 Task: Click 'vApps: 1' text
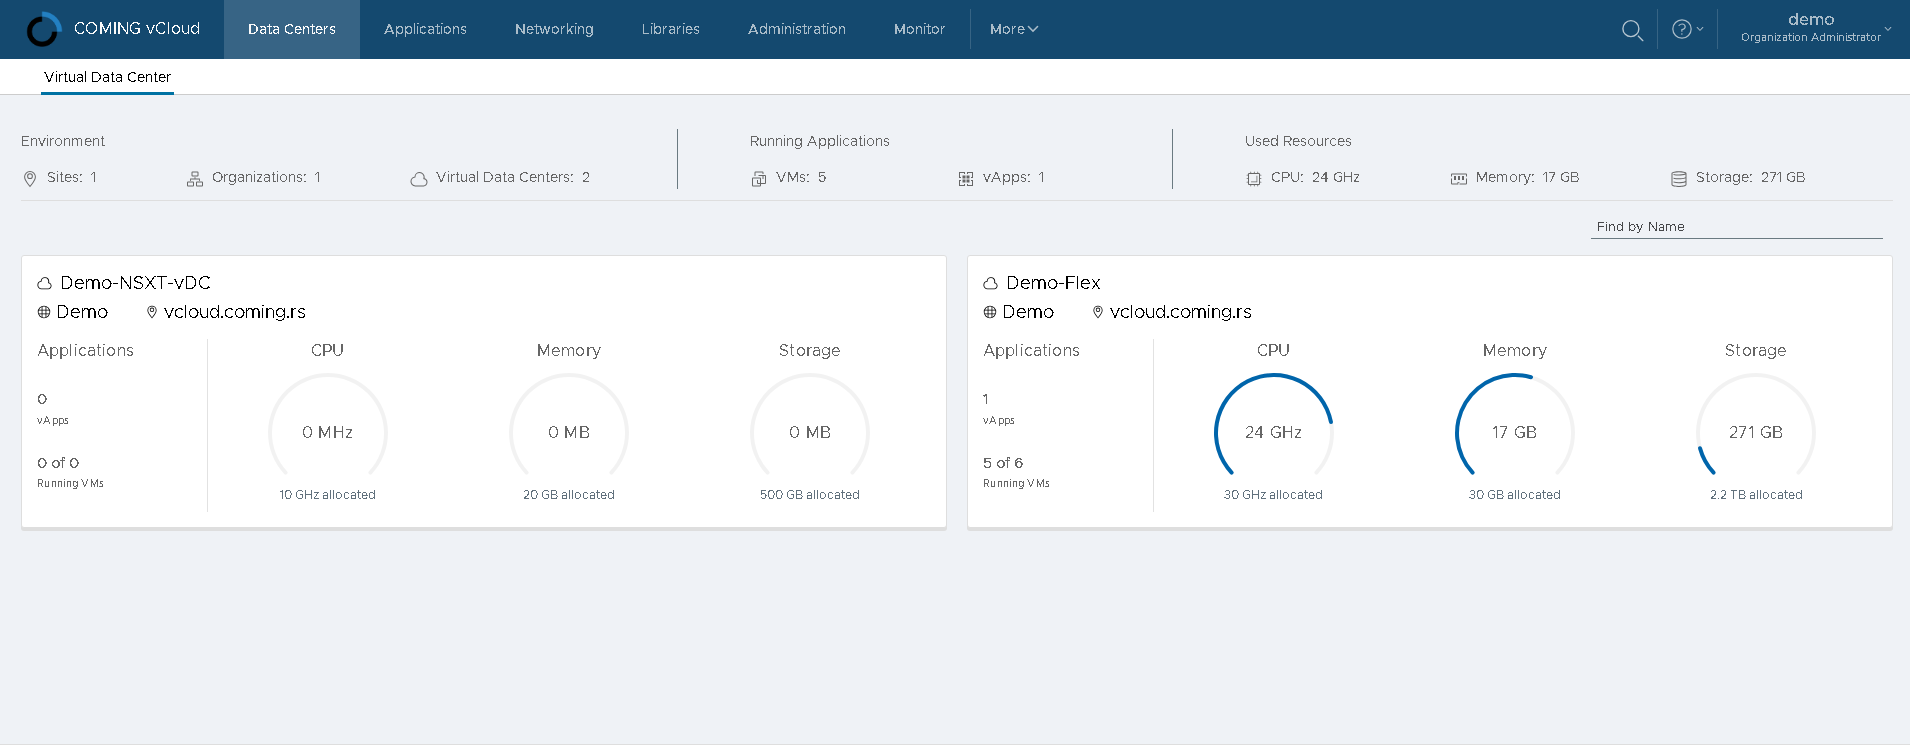pyautogui.click(x=1014, y=177)
